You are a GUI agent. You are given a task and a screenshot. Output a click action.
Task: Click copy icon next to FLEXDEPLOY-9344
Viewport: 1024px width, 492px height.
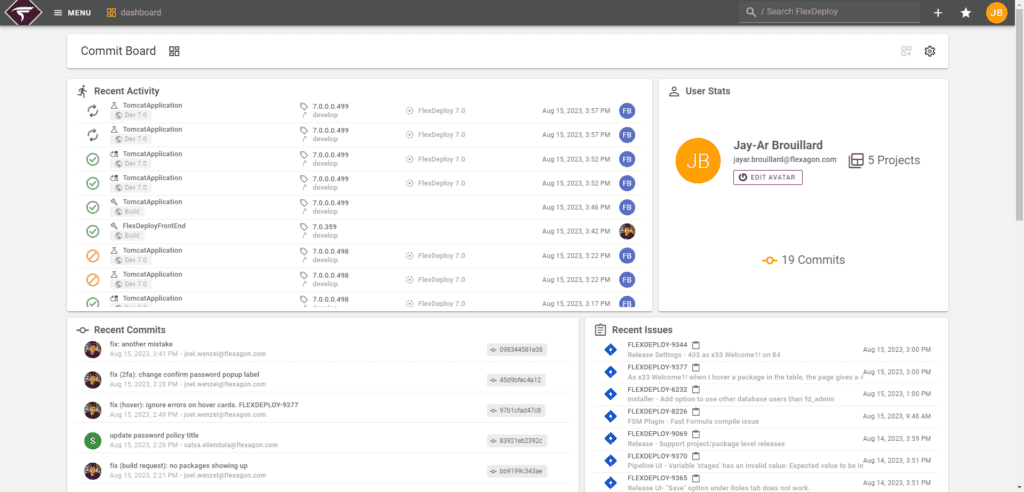point(696,344)
